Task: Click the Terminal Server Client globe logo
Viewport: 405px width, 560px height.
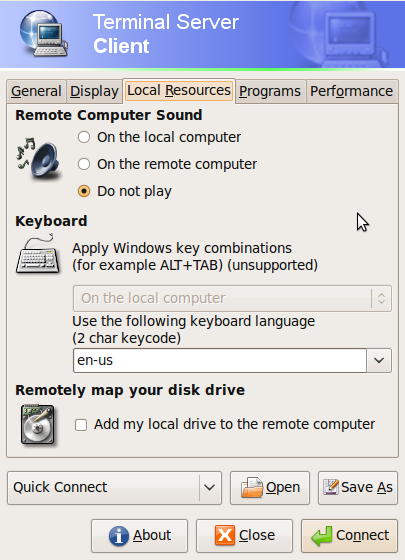Action: click(43, 33)
